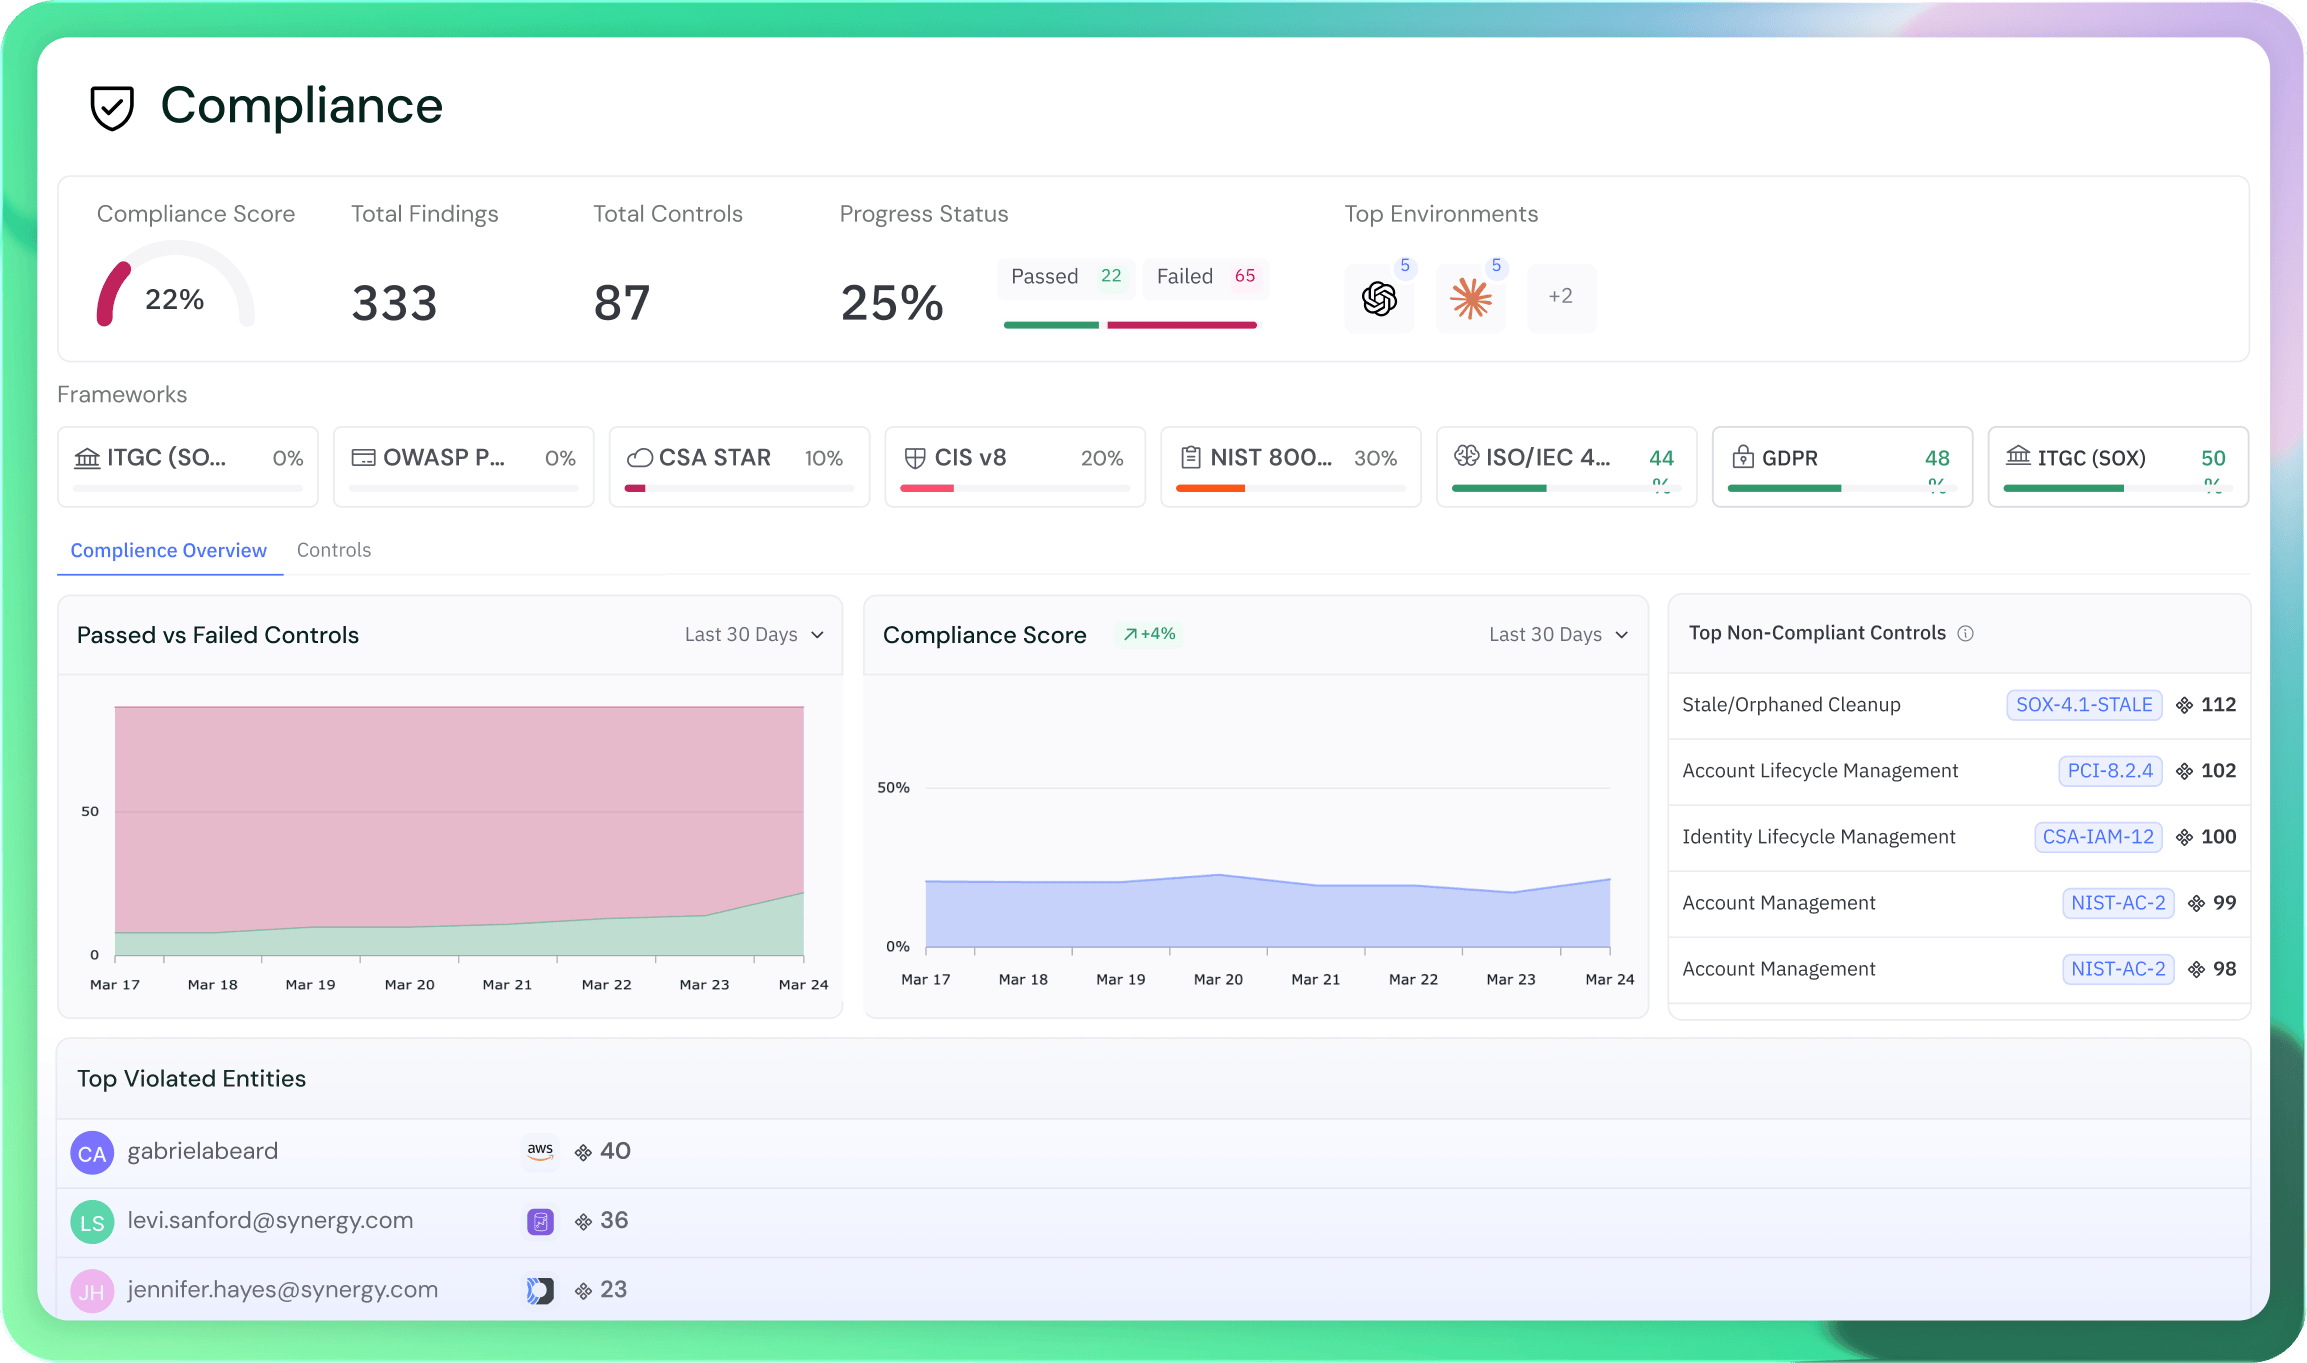Image resolution: width=2307 pixels, height=1363 pixels.
Task: Show the +2 additional environments
Action: pyautogui.click(x=1561, y=298)
